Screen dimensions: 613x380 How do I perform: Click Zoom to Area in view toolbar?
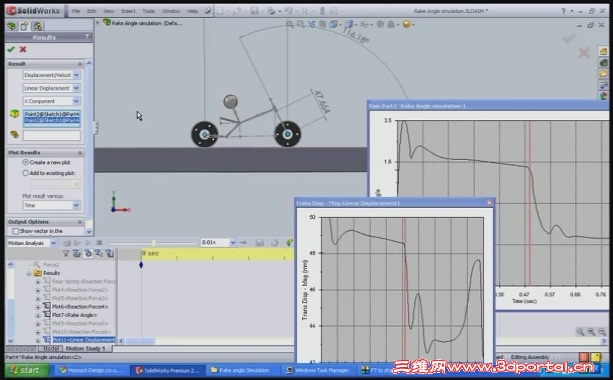coord(300,24)
